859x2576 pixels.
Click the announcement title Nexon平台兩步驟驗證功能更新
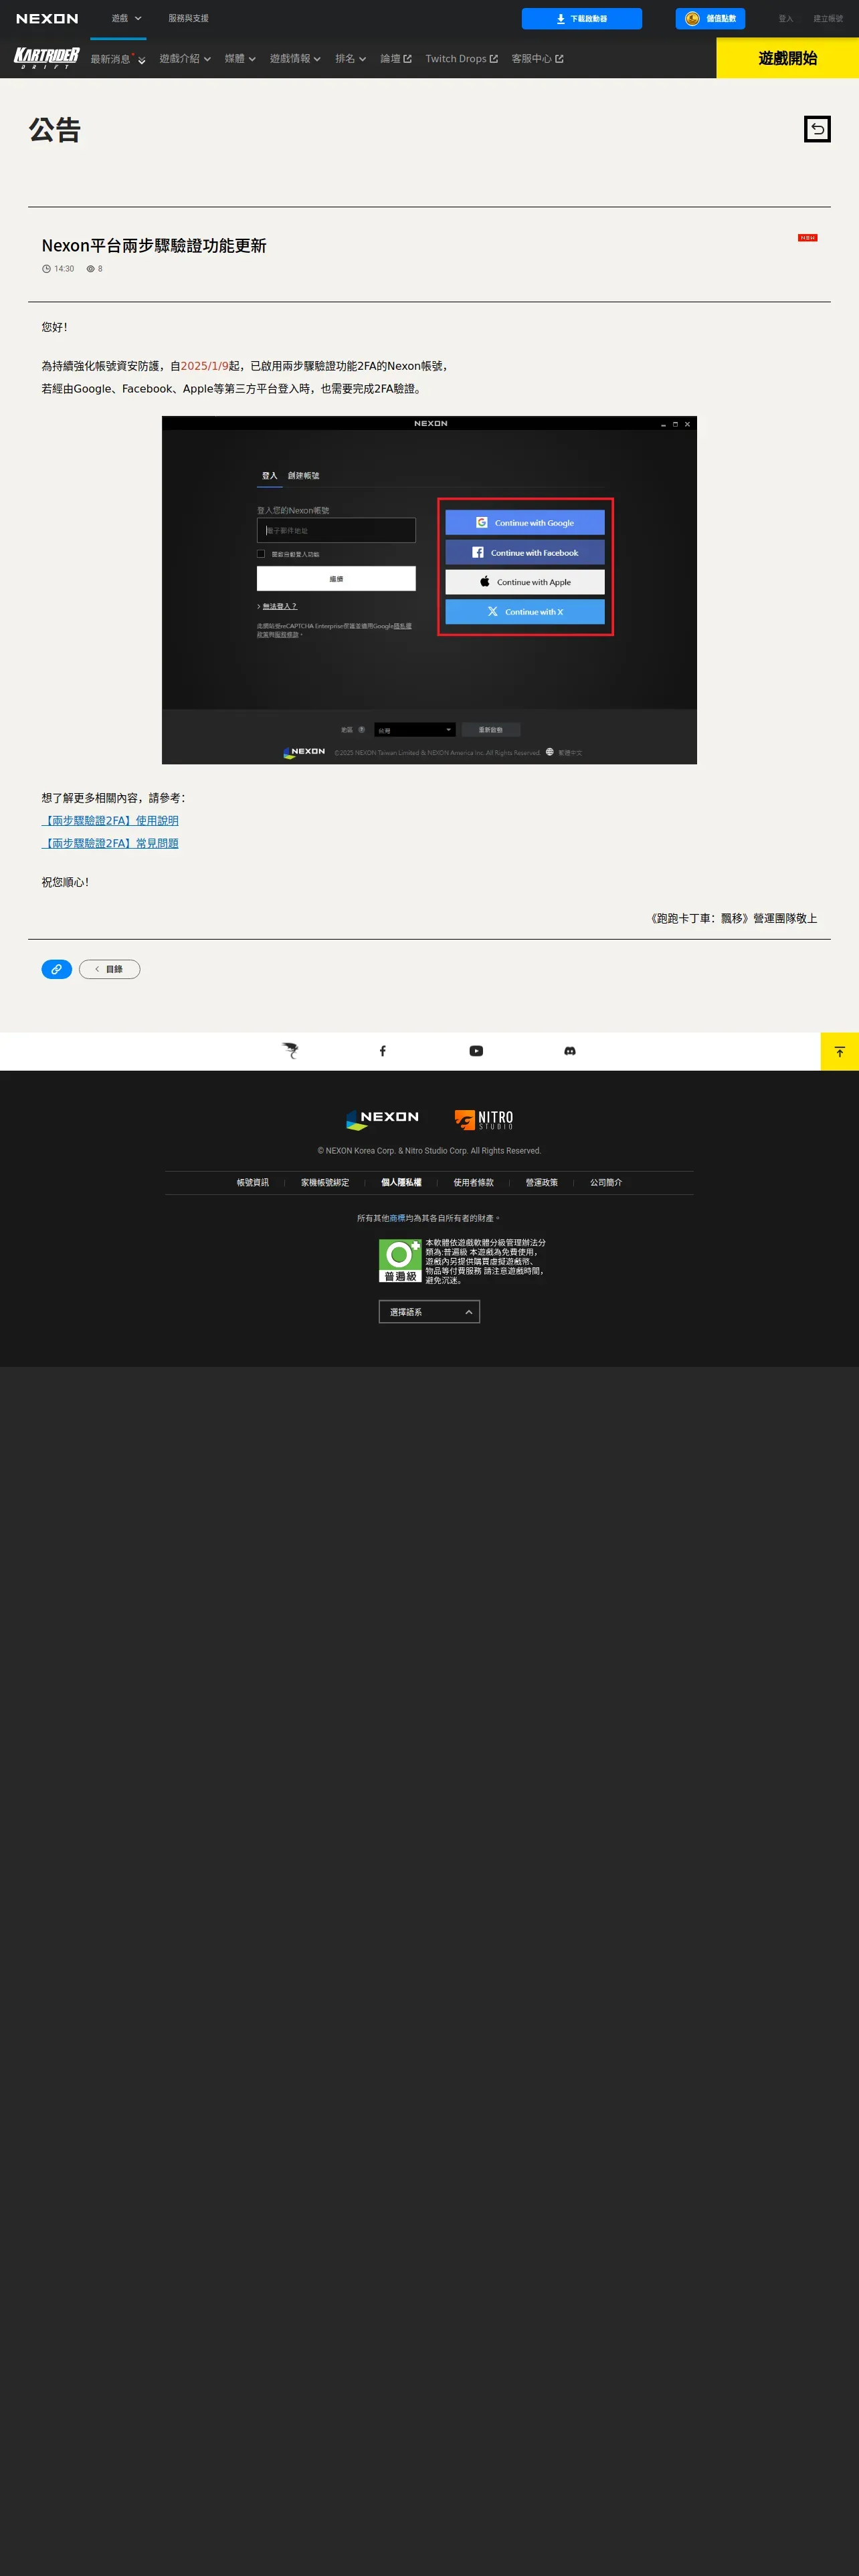[154, 246]
